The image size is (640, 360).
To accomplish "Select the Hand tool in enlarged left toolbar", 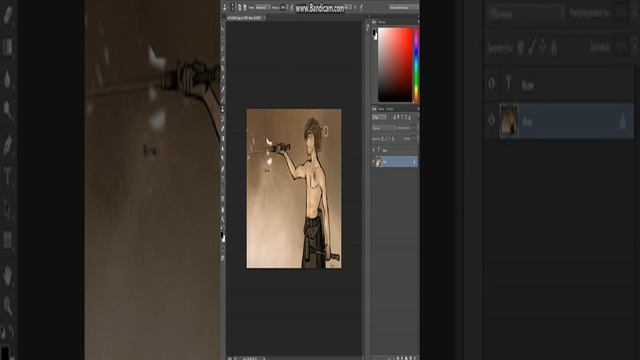I will pyautogui.click(x=7, y=274).
